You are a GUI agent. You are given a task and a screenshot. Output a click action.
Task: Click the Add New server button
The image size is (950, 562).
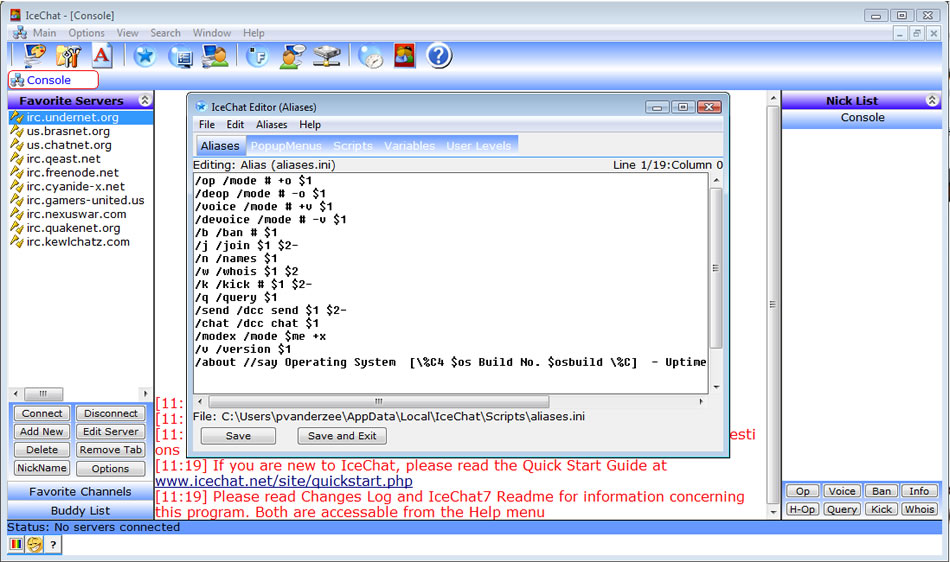(42, 431)
